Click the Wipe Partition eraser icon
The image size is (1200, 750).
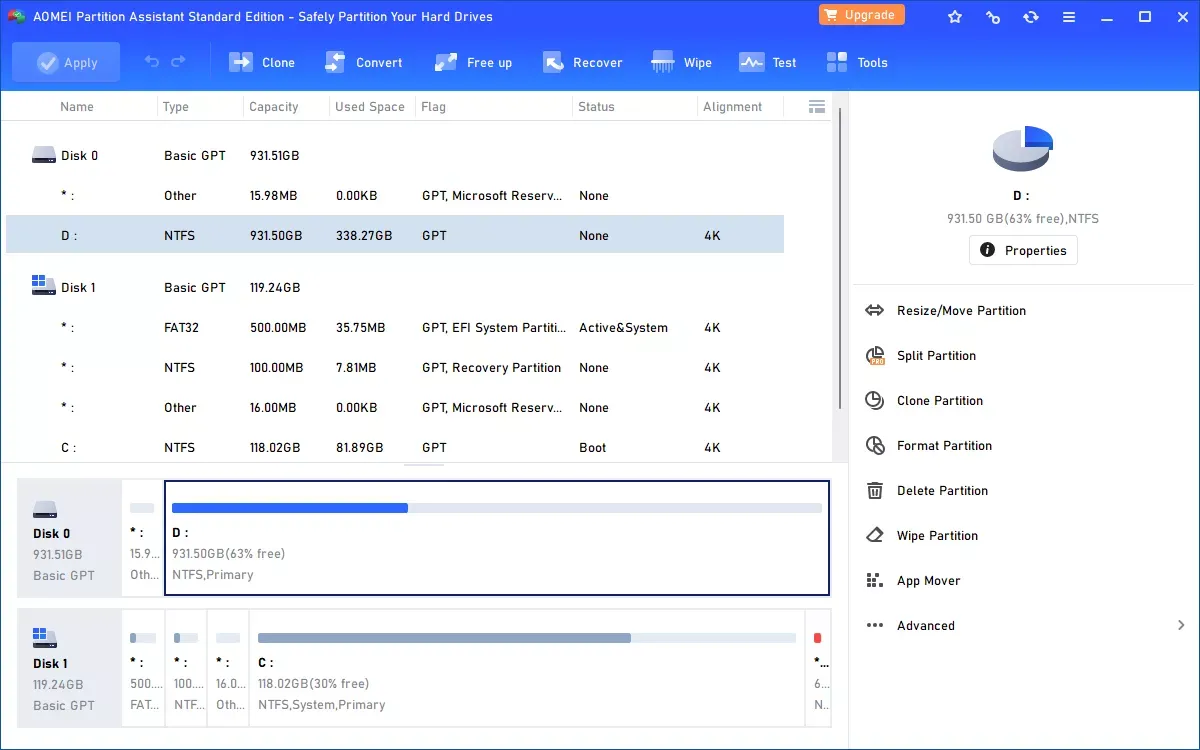pos(875,536)
